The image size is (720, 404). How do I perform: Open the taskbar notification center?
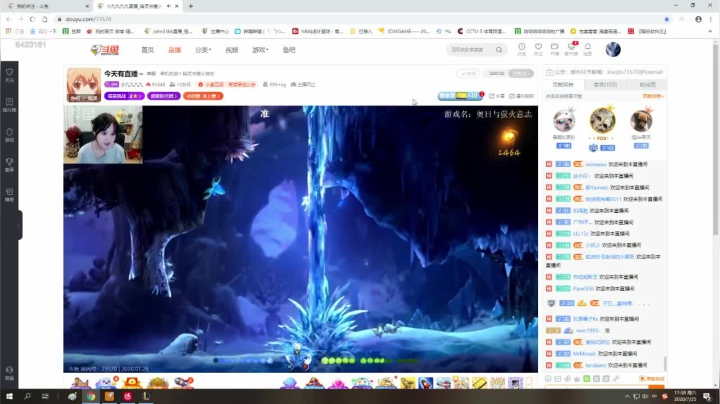tap(708, 397)
